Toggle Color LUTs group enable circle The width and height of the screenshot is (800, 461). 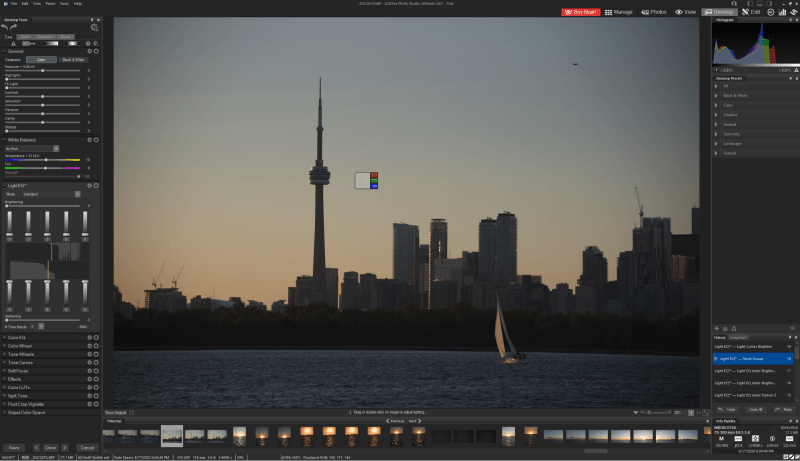(x=96, y=388)
